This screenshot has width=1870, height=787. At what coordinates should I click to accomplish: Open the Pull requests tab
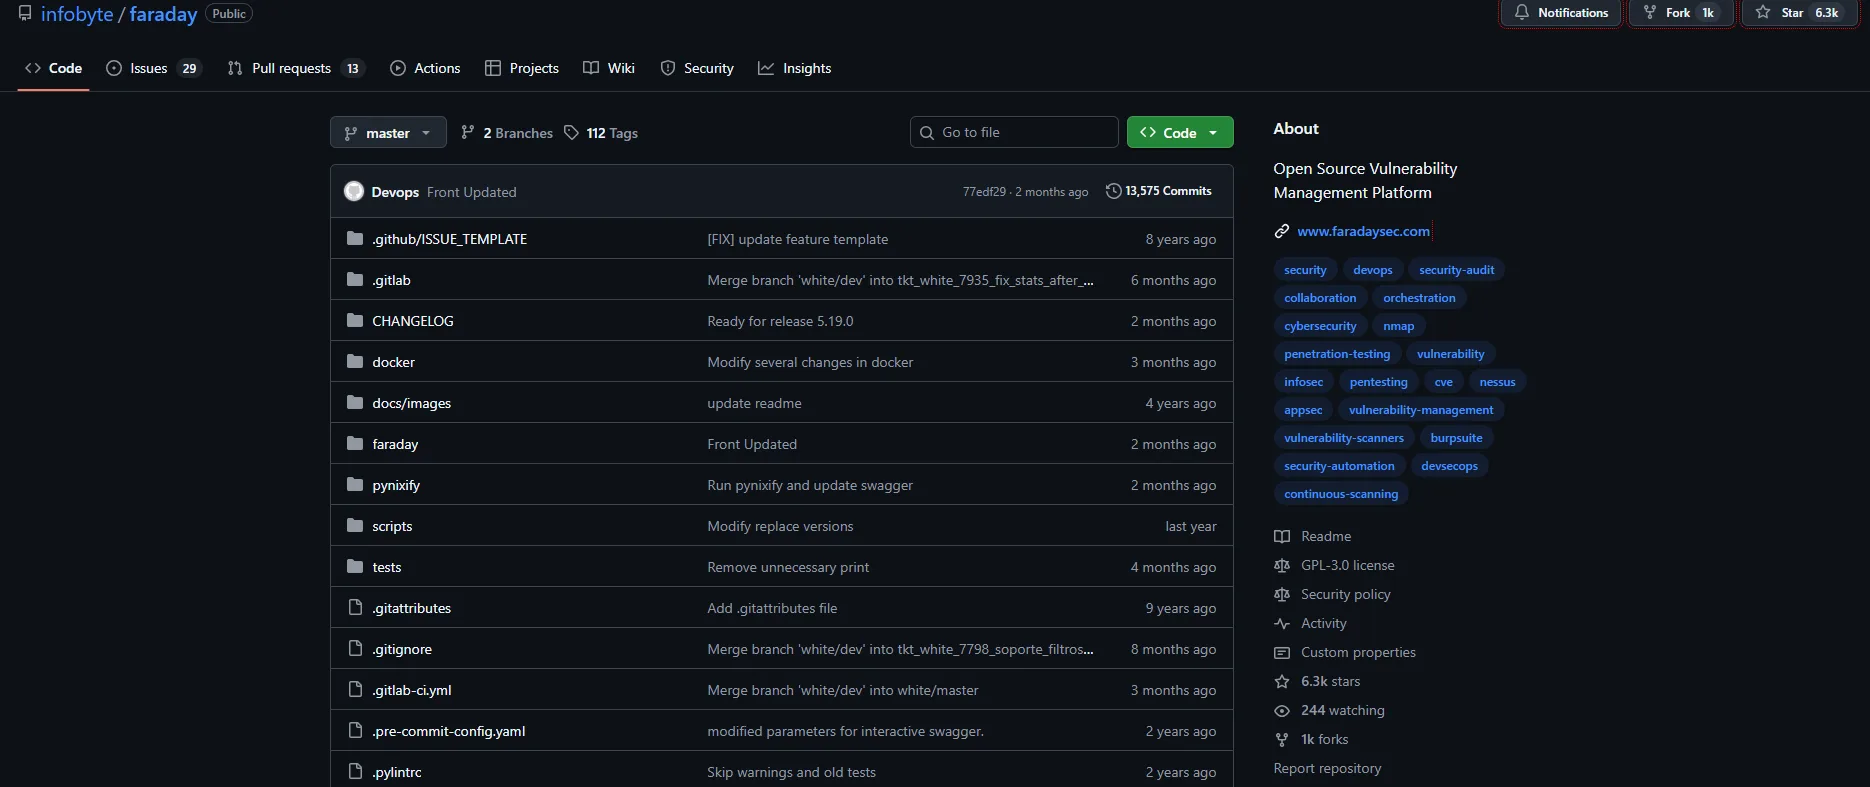(291, 68)
